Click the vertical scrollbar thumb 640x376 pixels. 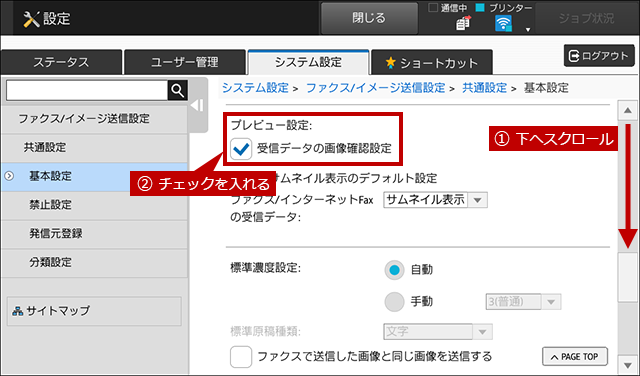pyautogui.click(x=628, y=277)
